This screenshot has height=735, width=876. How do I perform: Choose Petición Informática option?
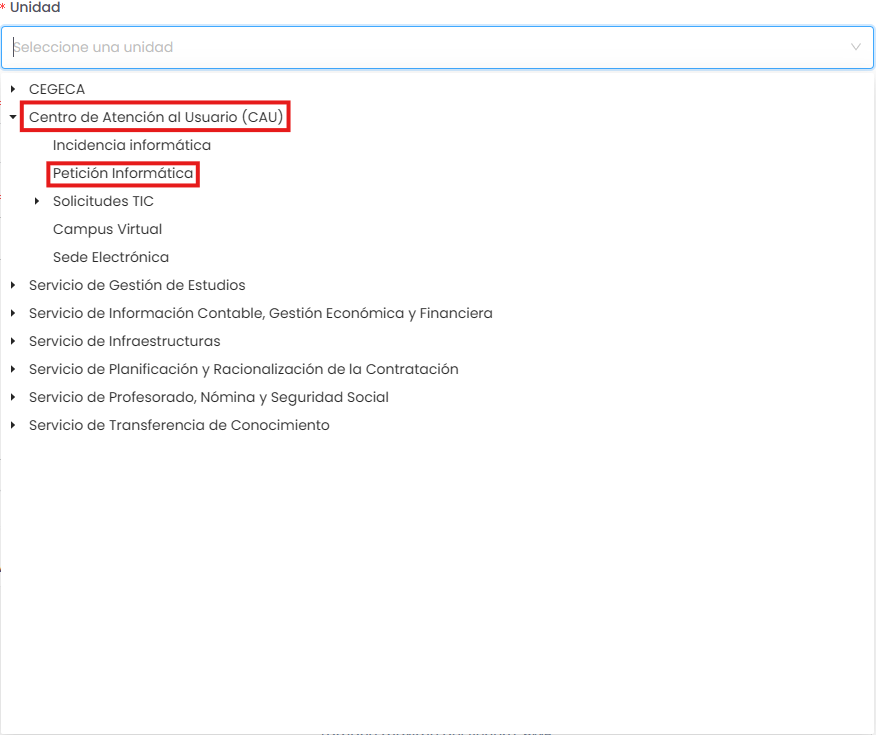pyautogui.click(x=123, y=173)
